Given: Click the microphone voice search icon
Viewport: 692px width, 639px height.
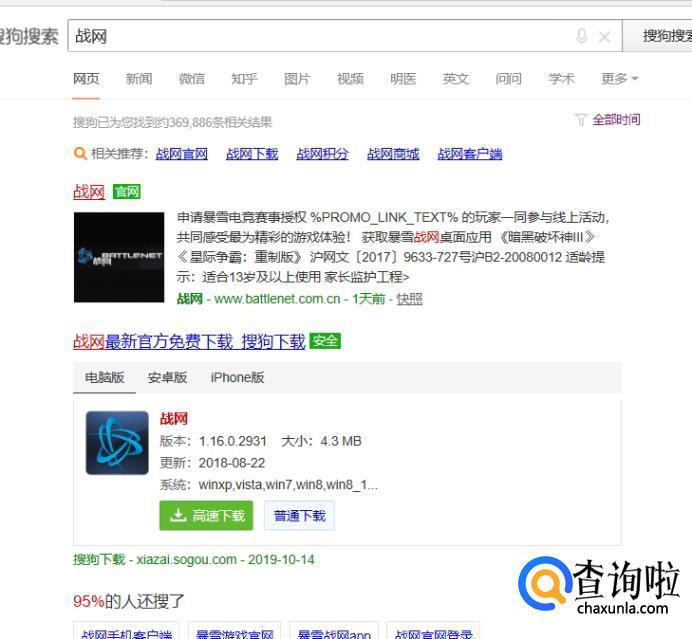Looking at the screenshot, I should [582, 36].
